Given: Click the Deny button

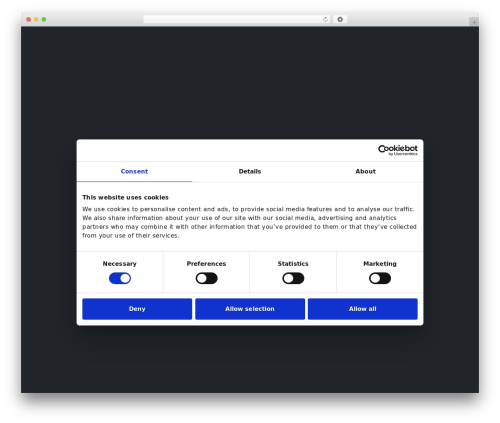Looking at the screenshot, I should pyautogui.click(x=137, y=309).
